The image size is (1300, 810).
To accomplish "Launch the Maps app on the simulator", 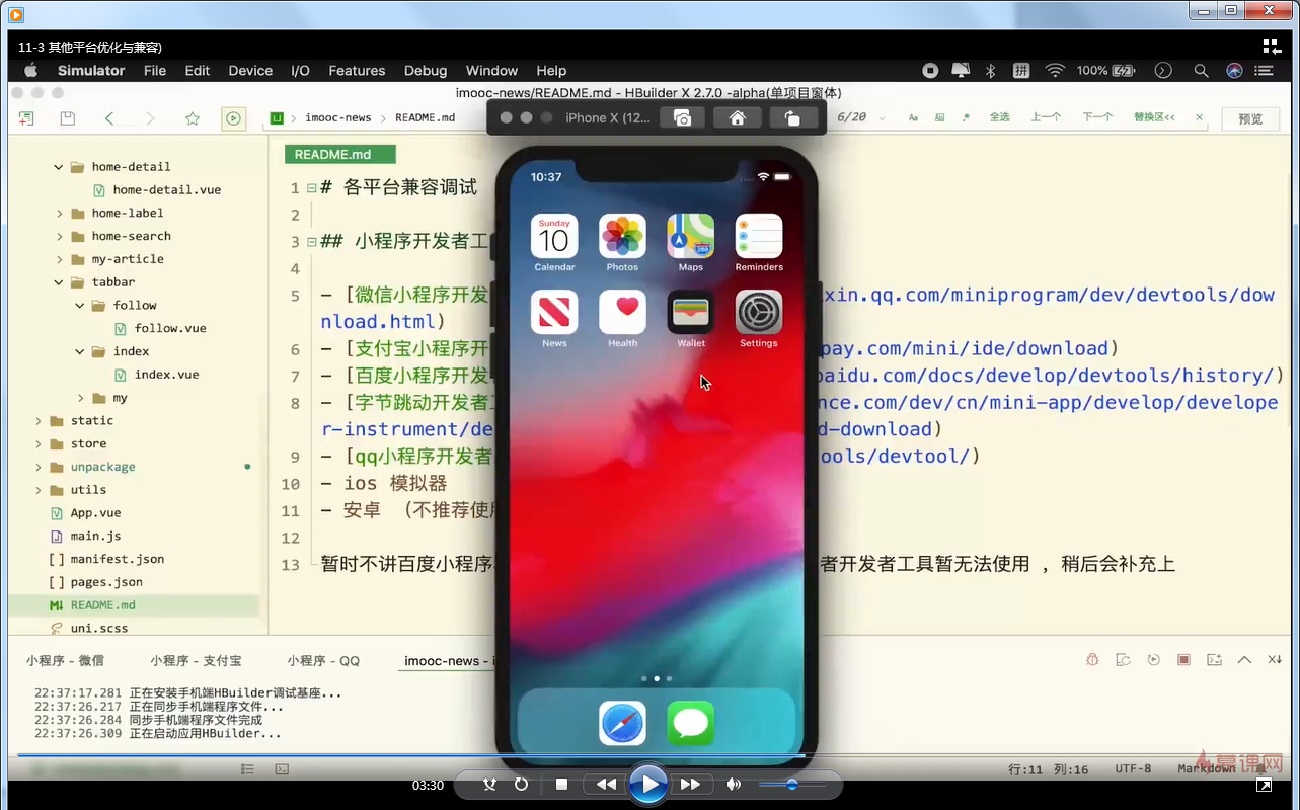I will pos(691,237).
